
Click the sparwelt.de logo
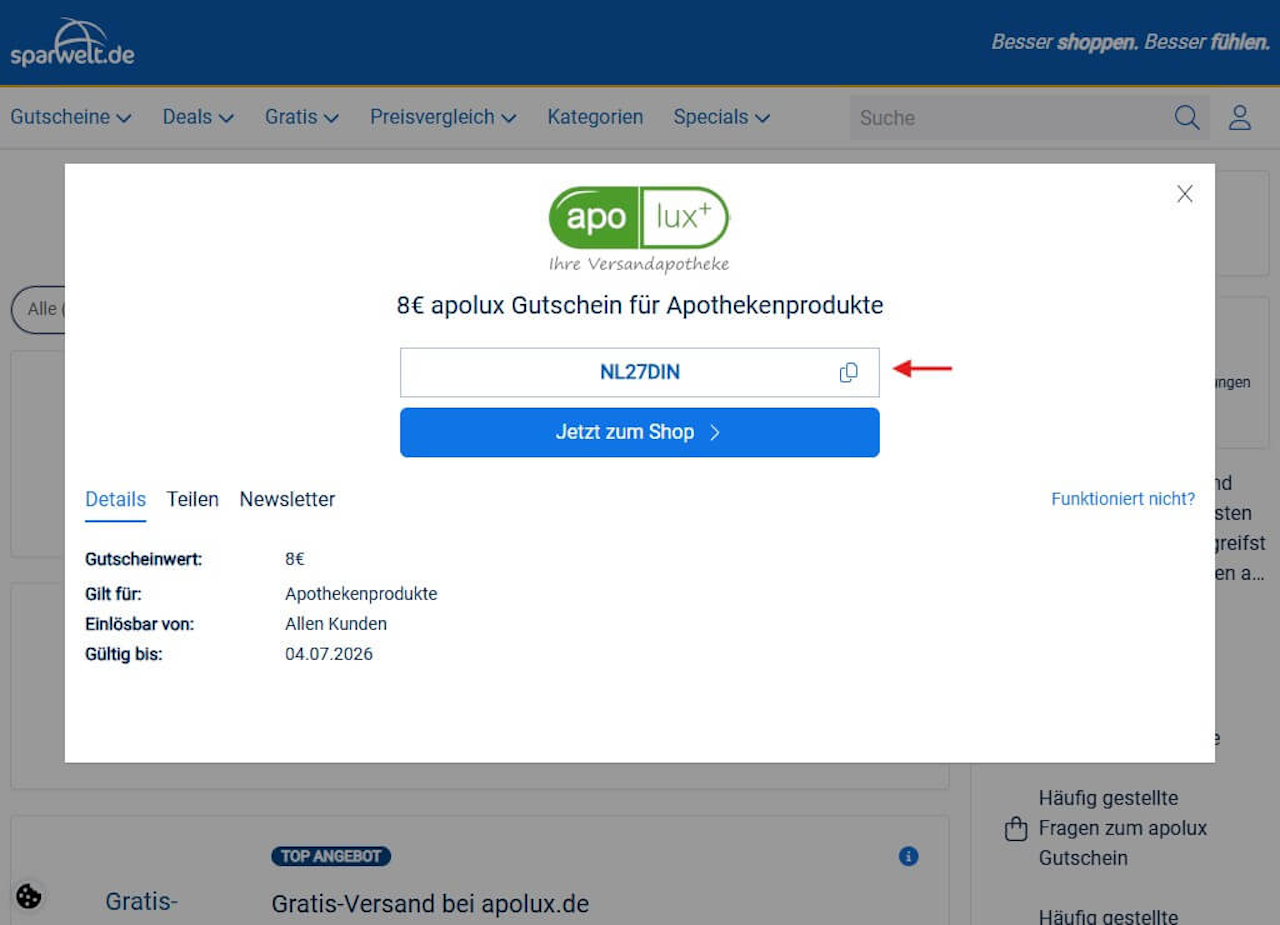pyautogui.click(x=72, y=43)
